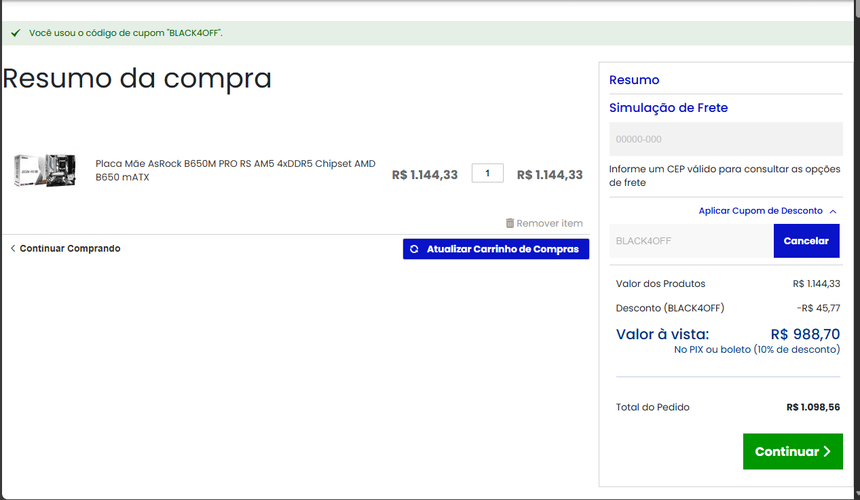Click the No PIX ou boleto discount note
The height and width of the screenshot is (500, 860).
[x=756, y=350]
